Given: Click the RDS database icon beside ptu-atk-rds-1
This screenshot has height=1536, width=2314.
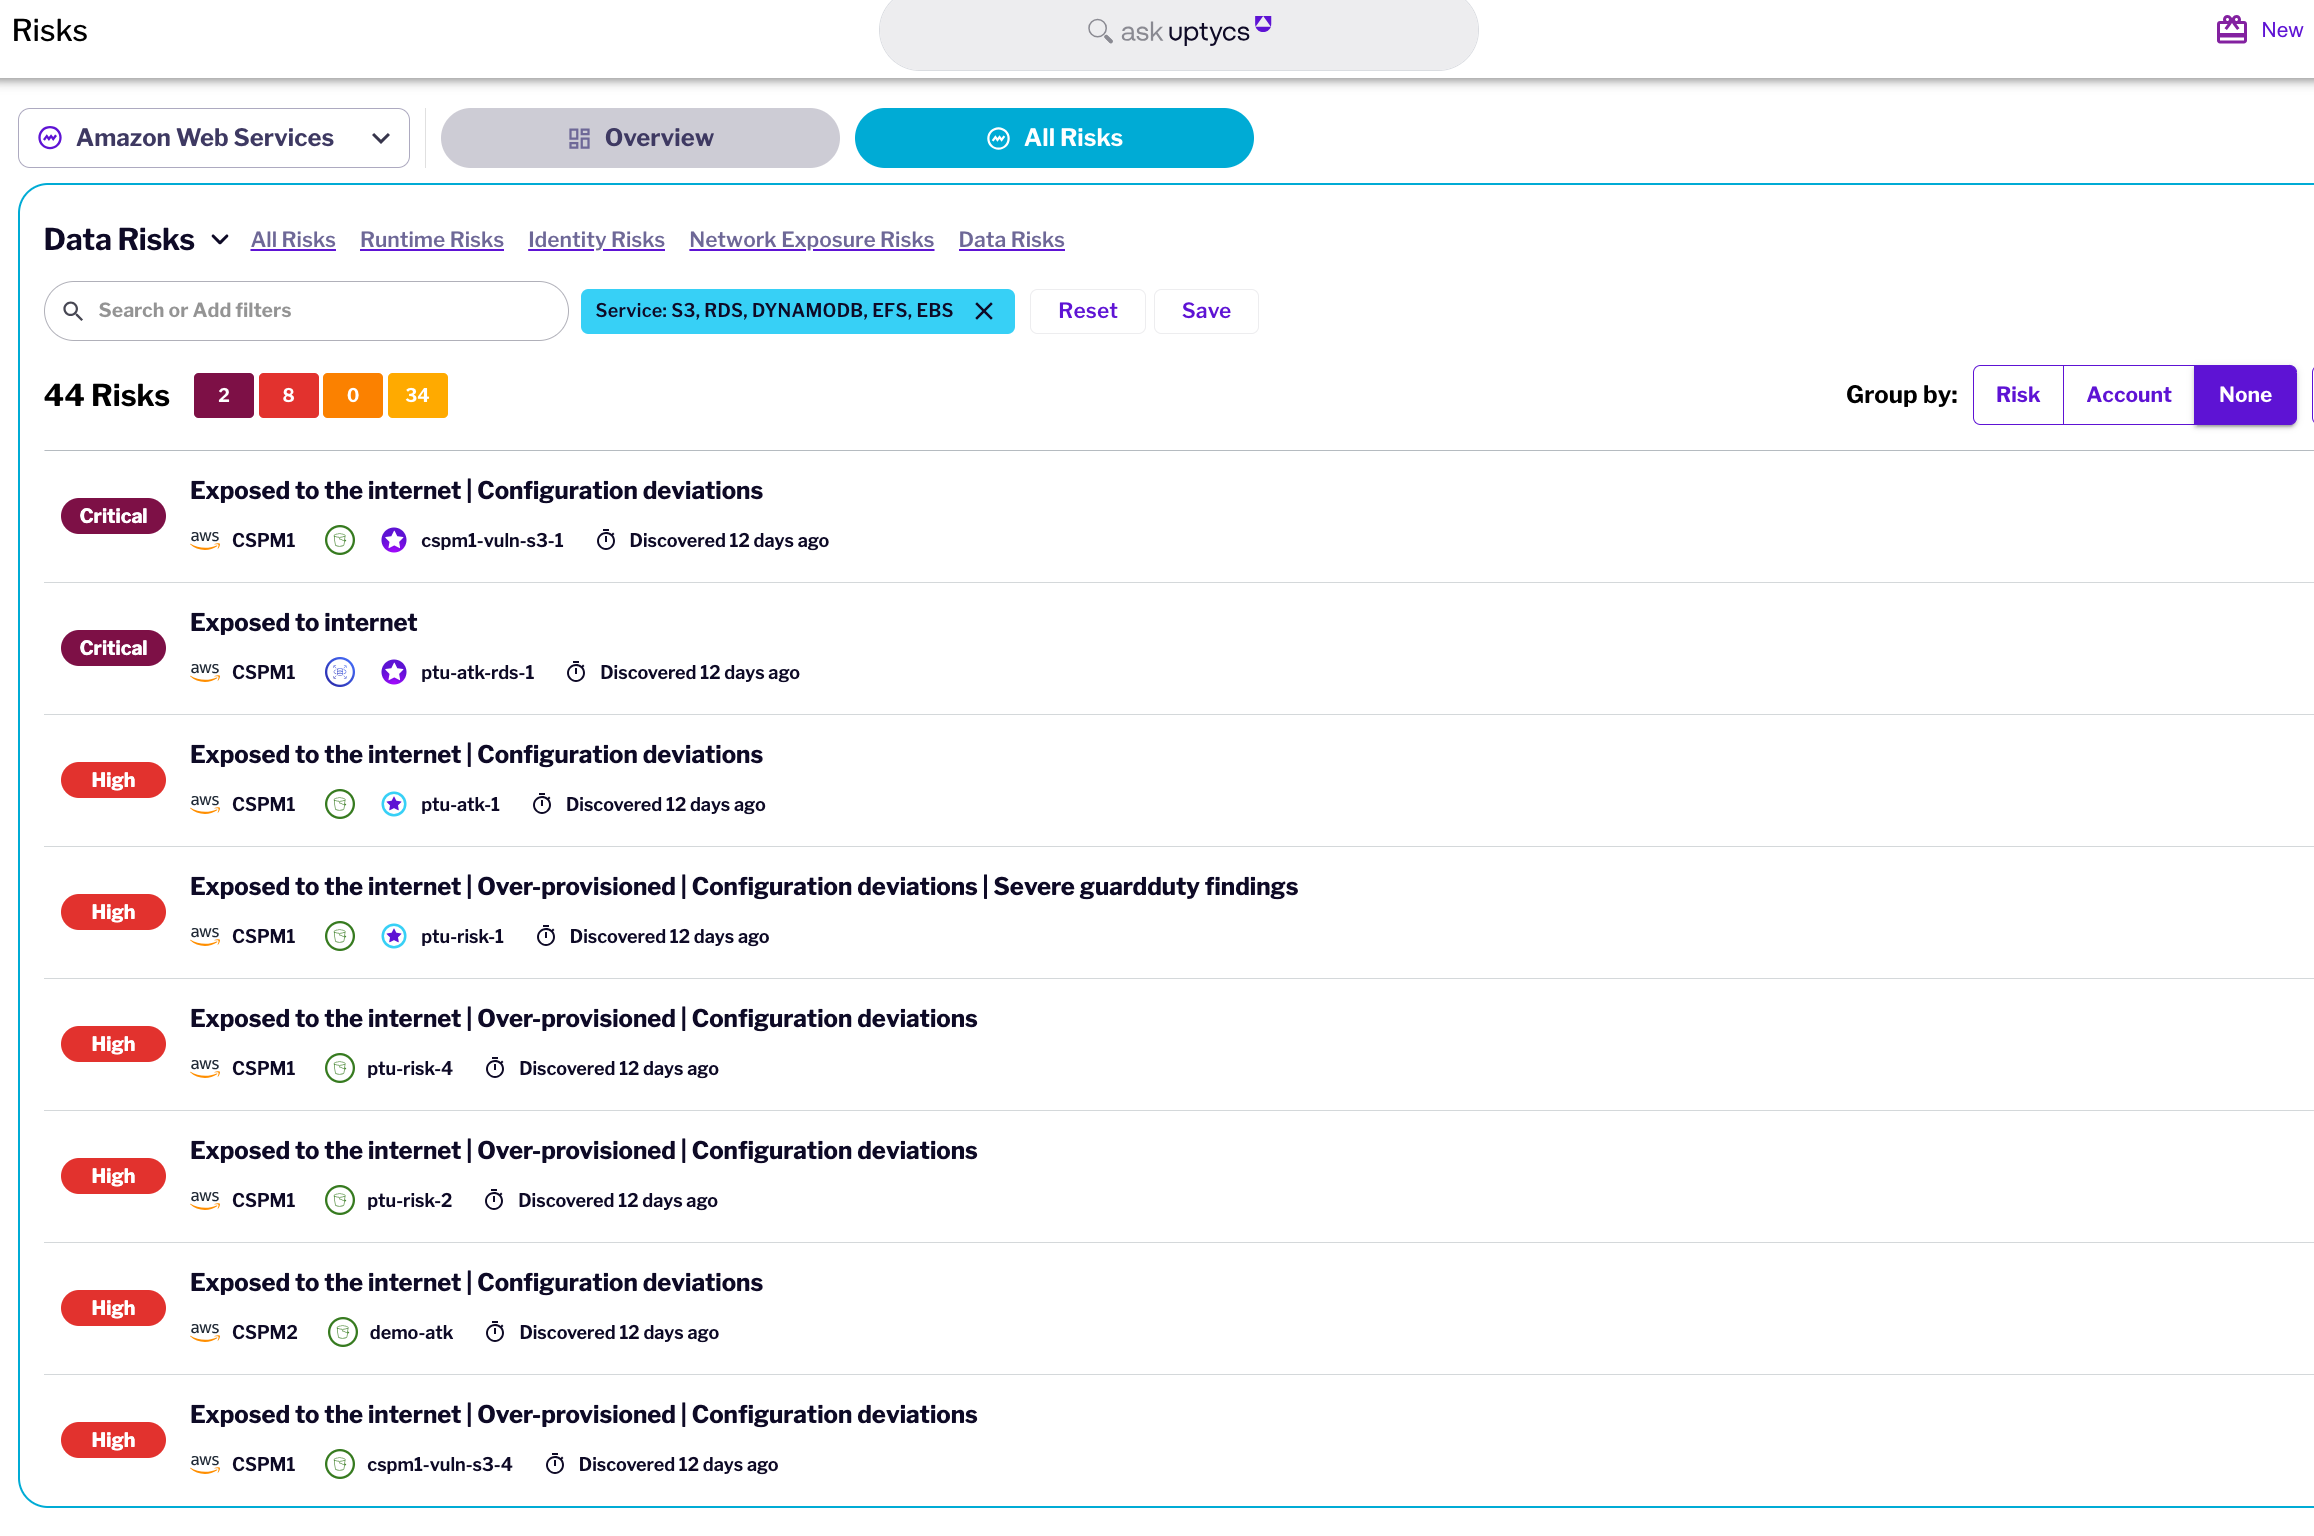Looking at the screenshot, I should click(x=340, y=672).
